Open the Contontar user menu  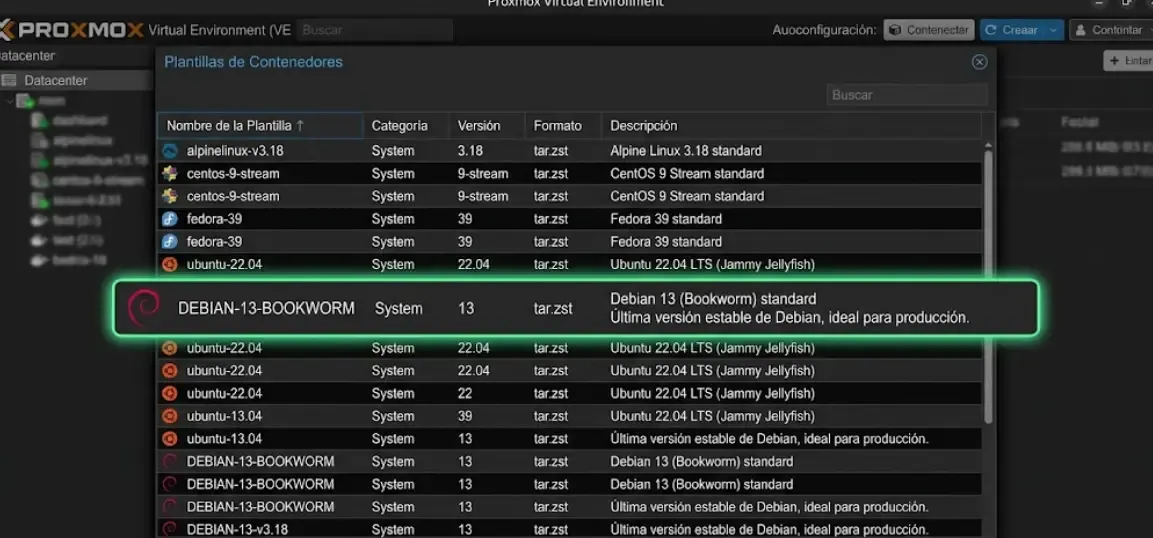click(x=1111, y=30)
